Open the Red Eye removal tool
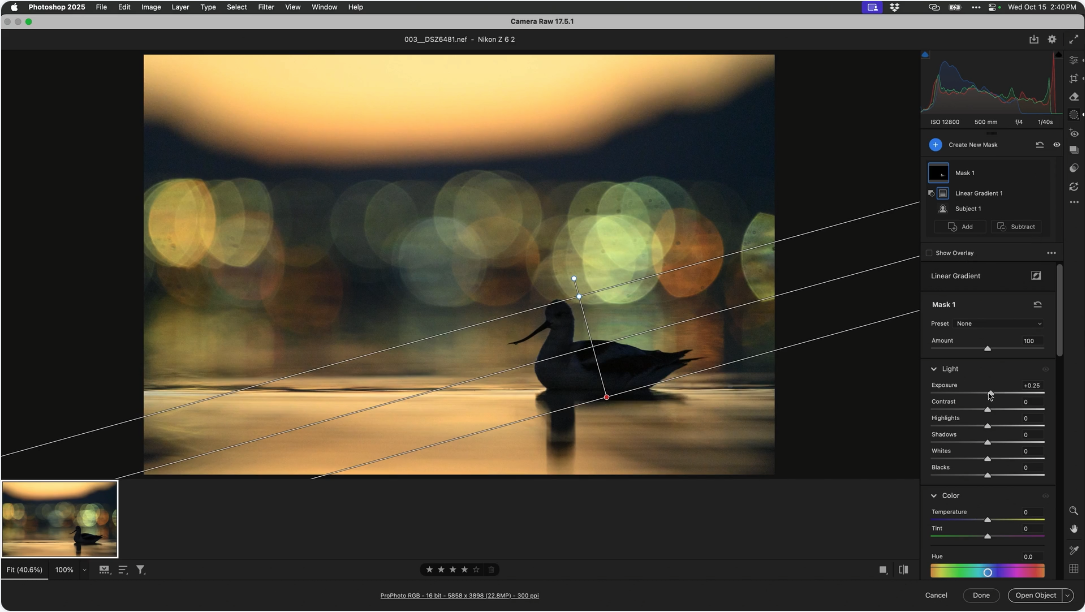 [x=1074, y=133]
